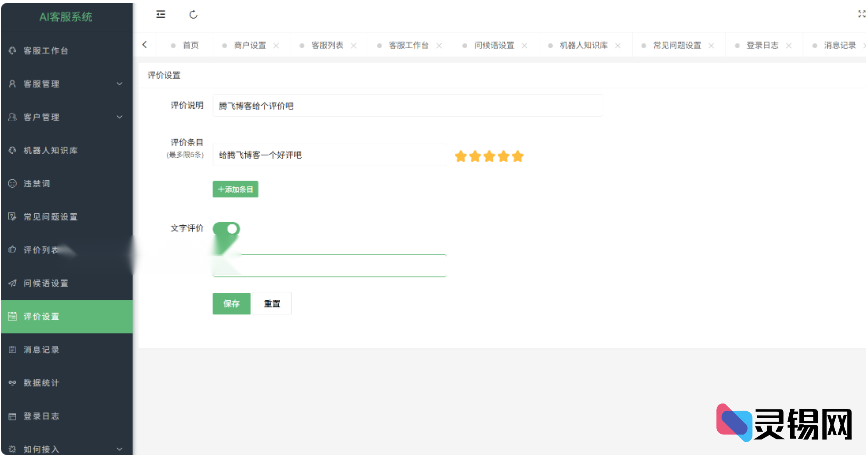The height and width of the screenshot is (455, 866).
Task: Click the 评价说明 input field
Action: [408, 105]
